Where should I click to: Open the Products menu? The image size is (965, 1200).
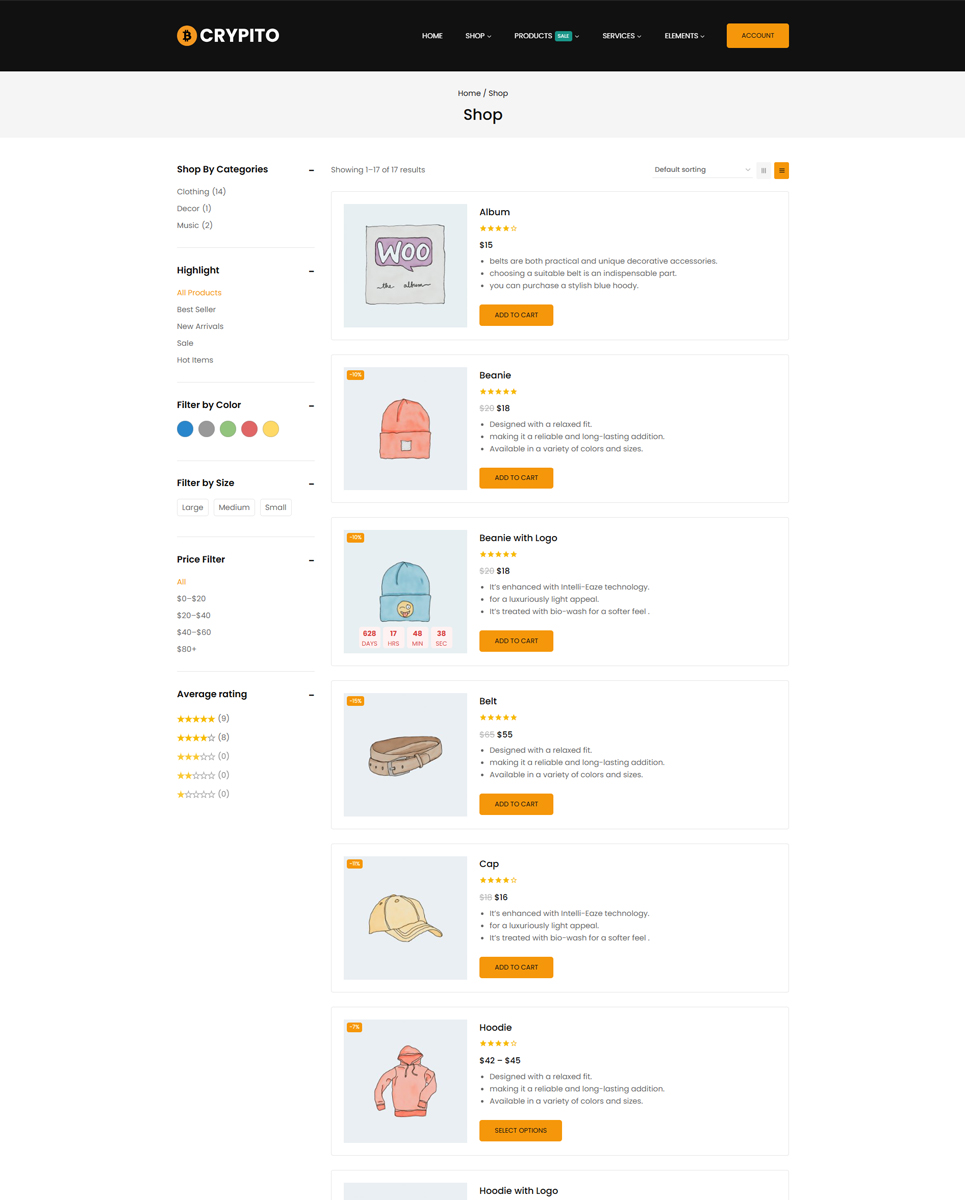(545, 36)
